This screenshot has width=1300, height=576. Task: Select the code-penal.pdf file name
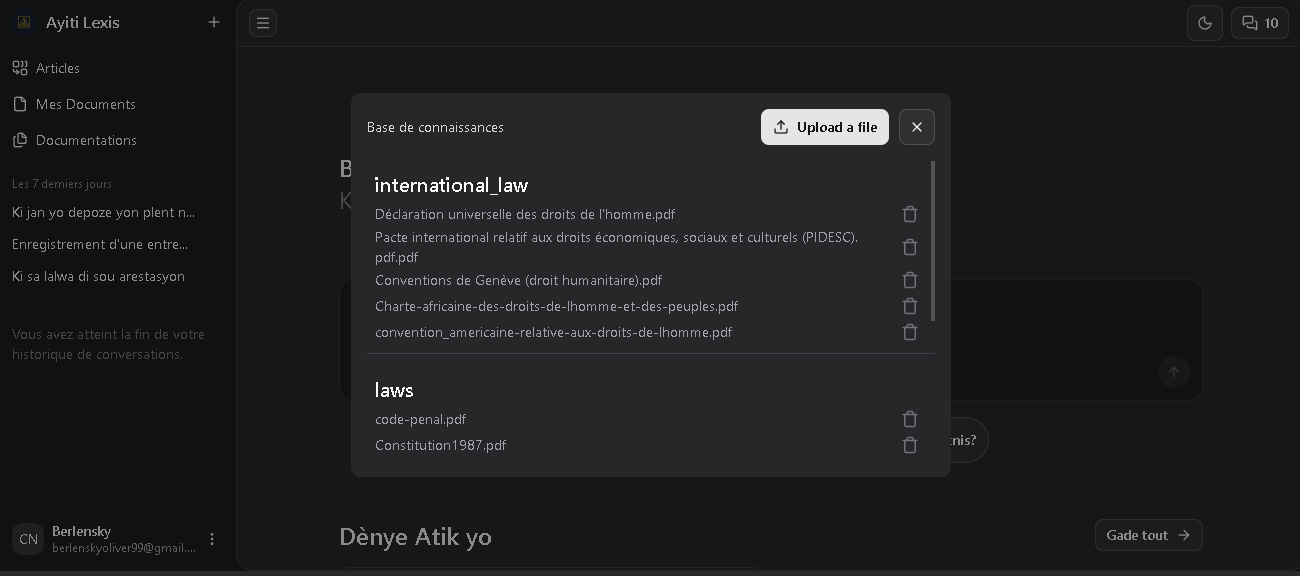420,419
